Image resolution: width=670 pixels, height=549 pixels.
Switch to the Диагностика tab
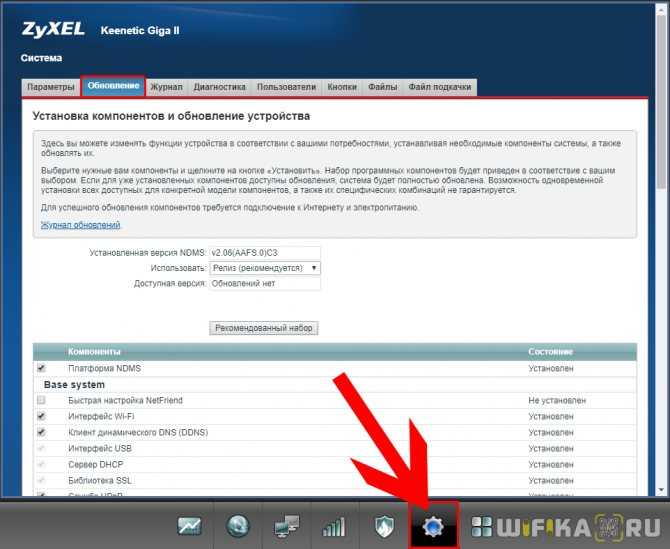[220, 87]
